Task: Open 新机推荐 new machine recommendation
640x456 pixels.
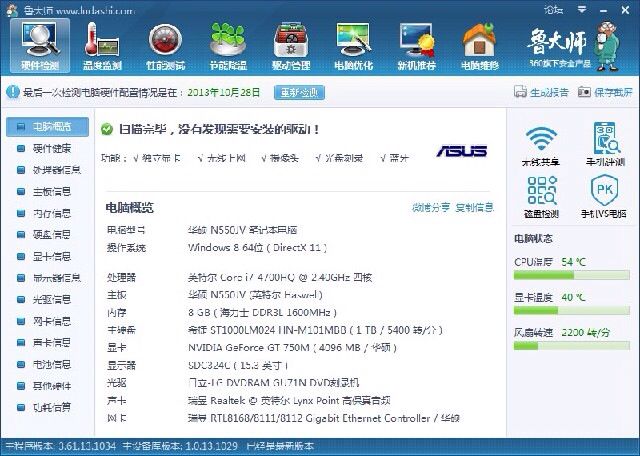Action: tap(416, 46)
